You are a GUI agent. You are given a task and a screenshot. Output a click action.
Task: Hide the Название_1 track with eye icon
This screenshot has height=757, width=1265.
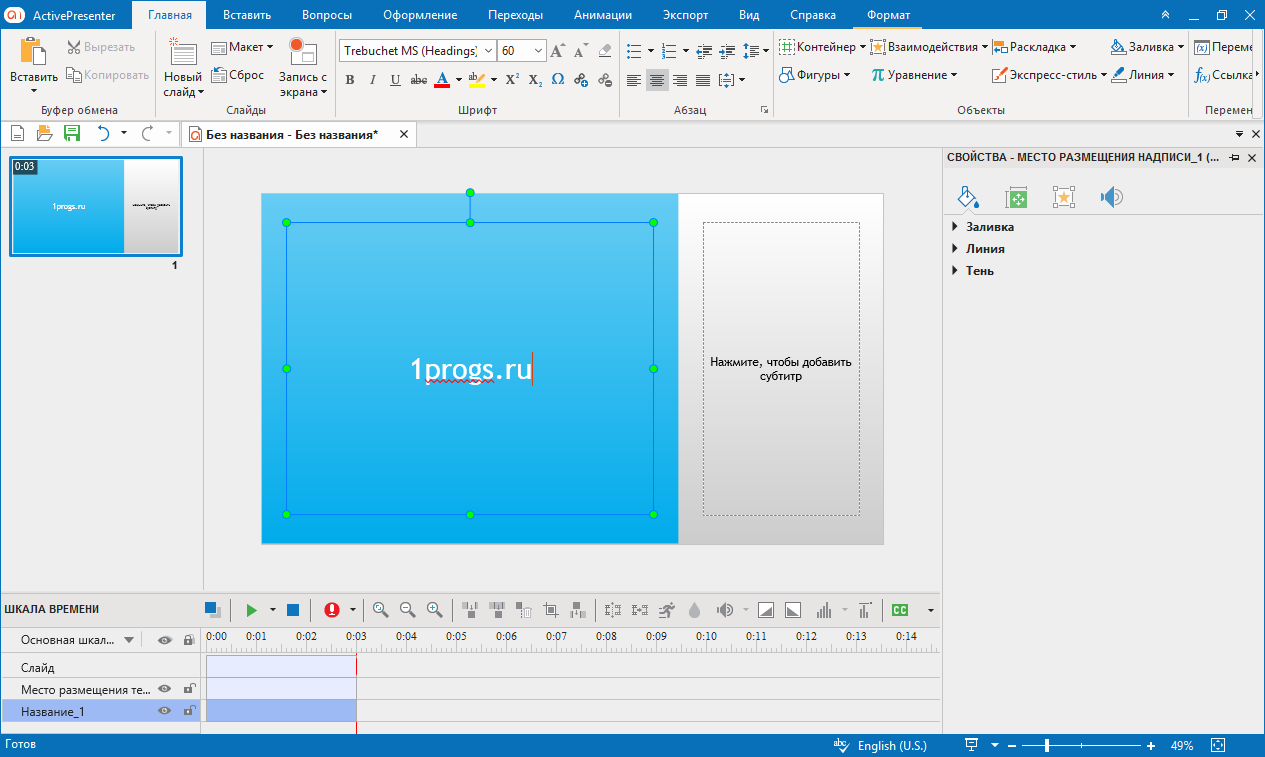pyautogui.click(x=164, y=711)
